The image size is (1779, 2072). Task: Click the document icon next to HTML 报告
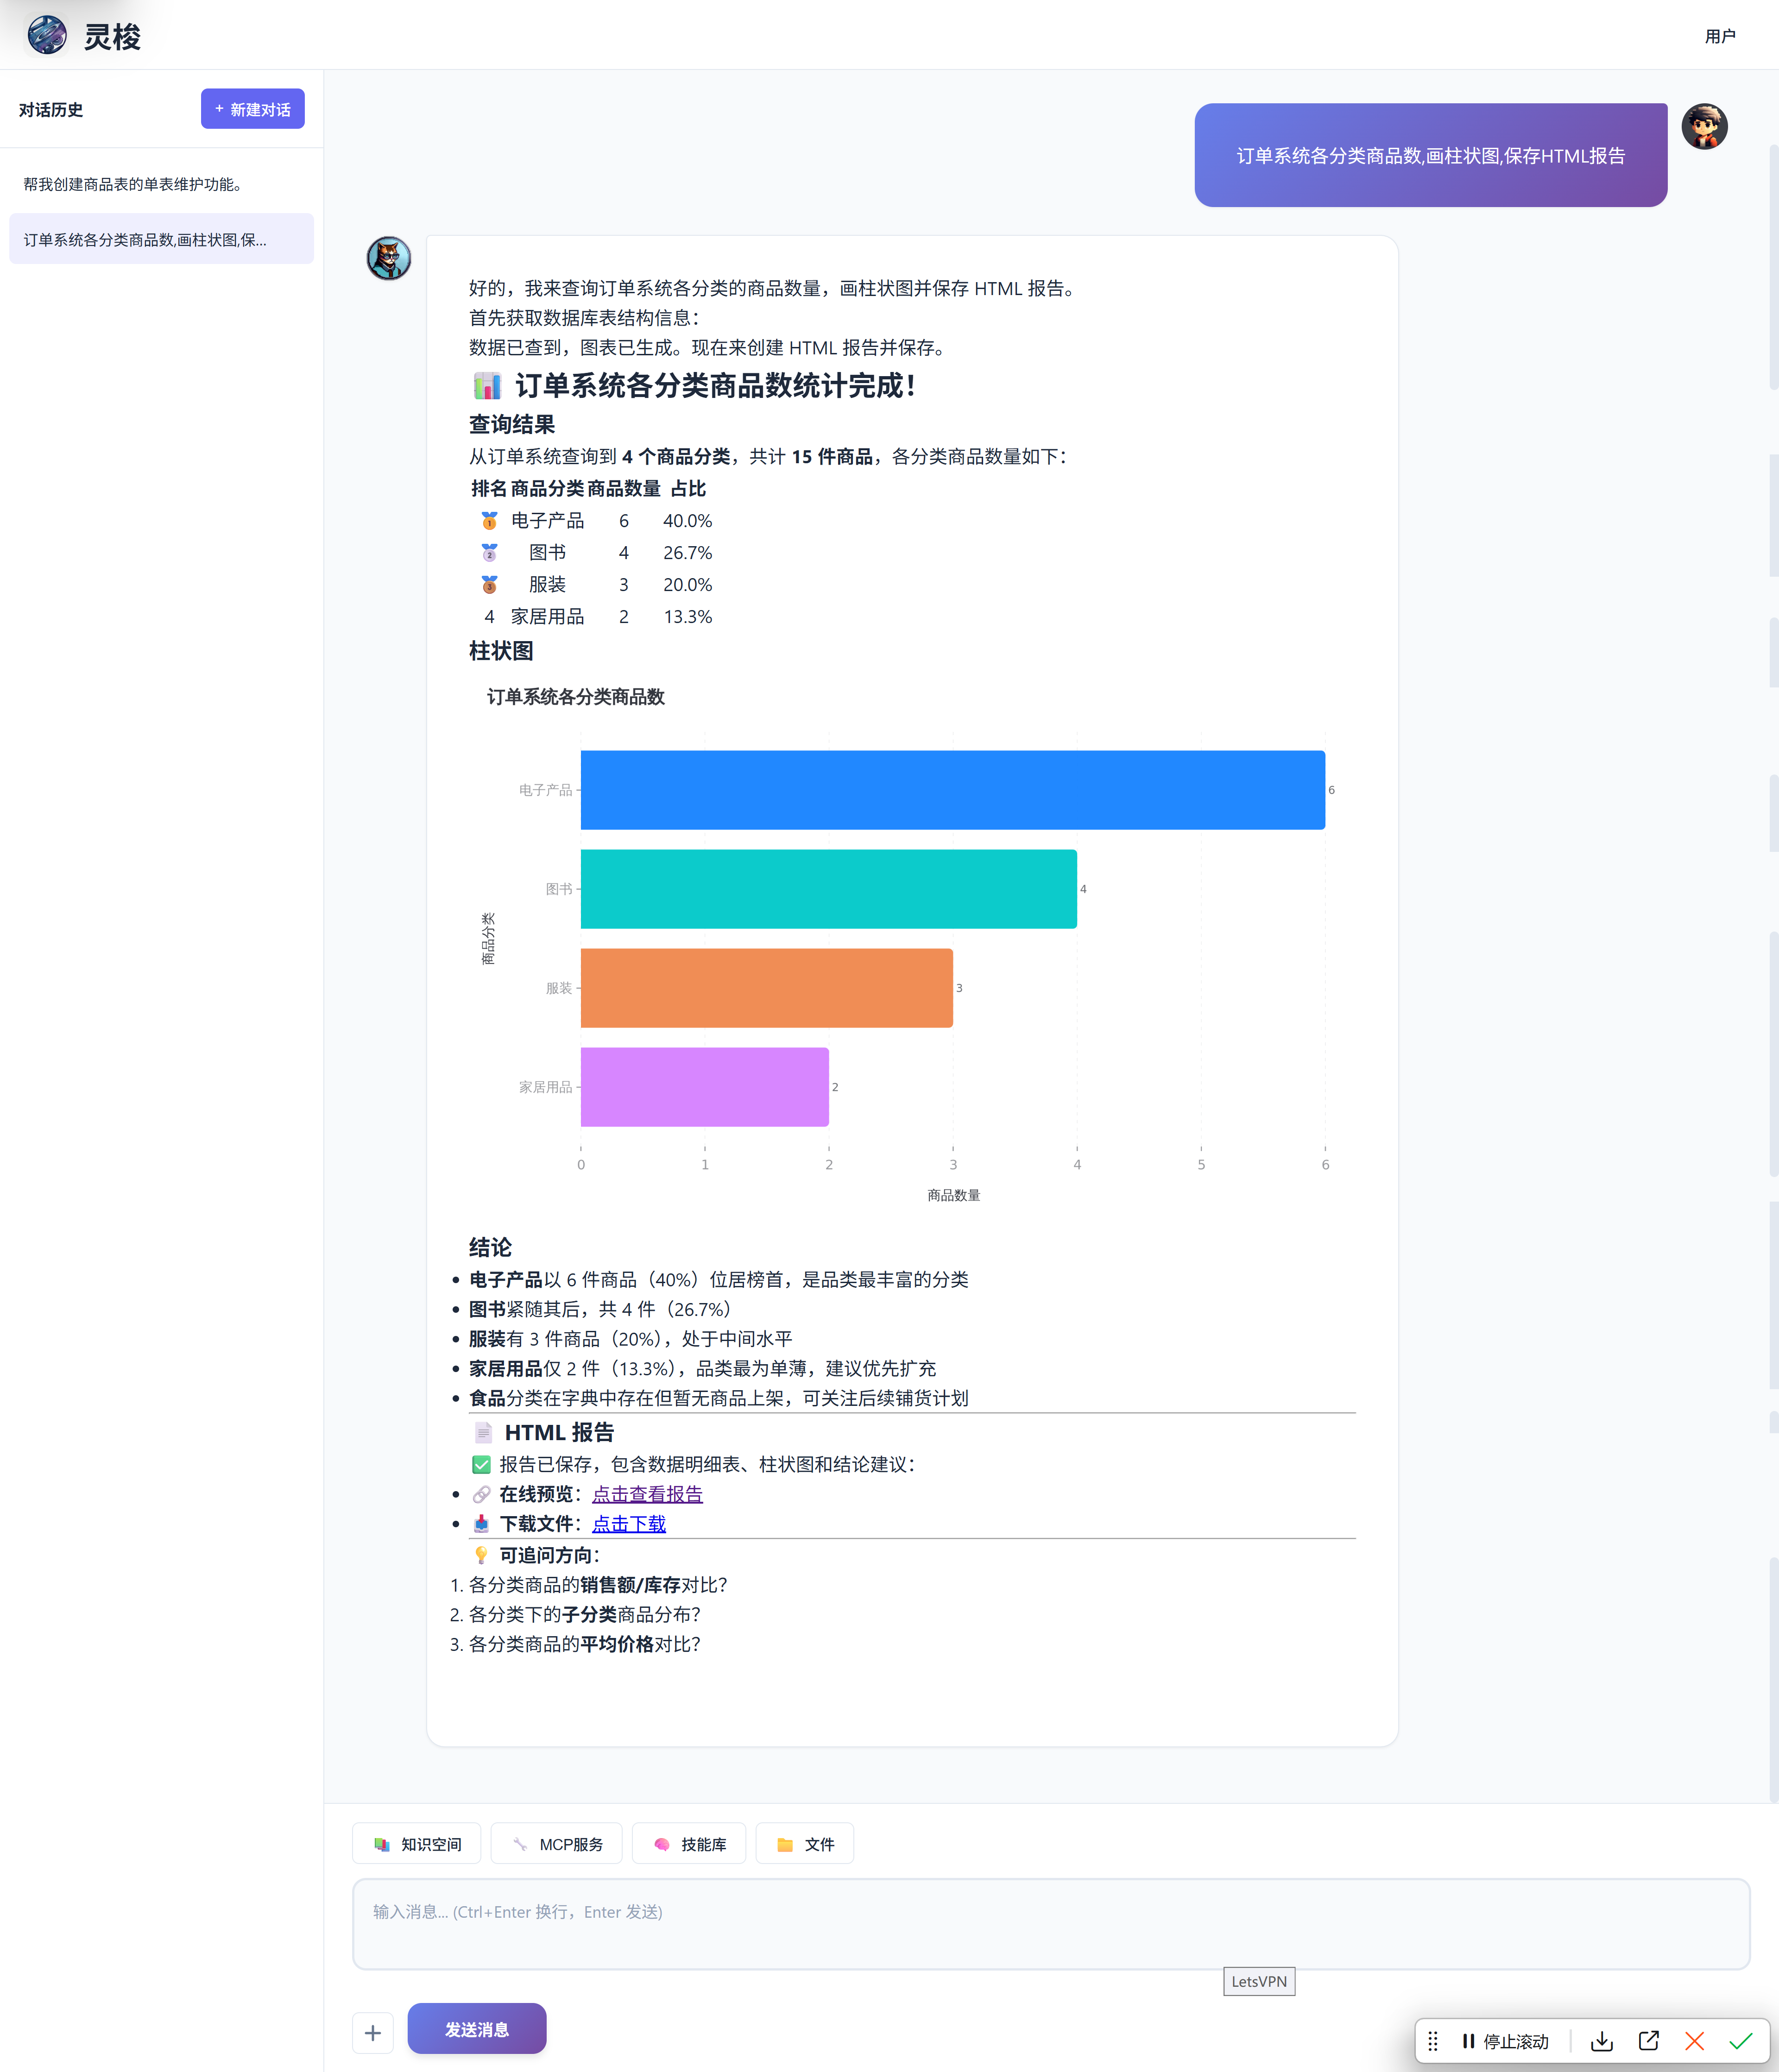pos(483,1433)
